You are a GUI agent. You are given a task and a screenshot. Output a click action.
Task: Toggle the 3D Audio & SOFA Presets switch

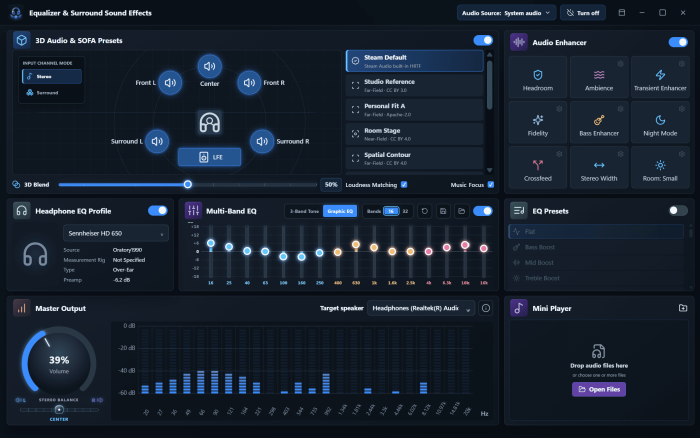click(483, 40)
